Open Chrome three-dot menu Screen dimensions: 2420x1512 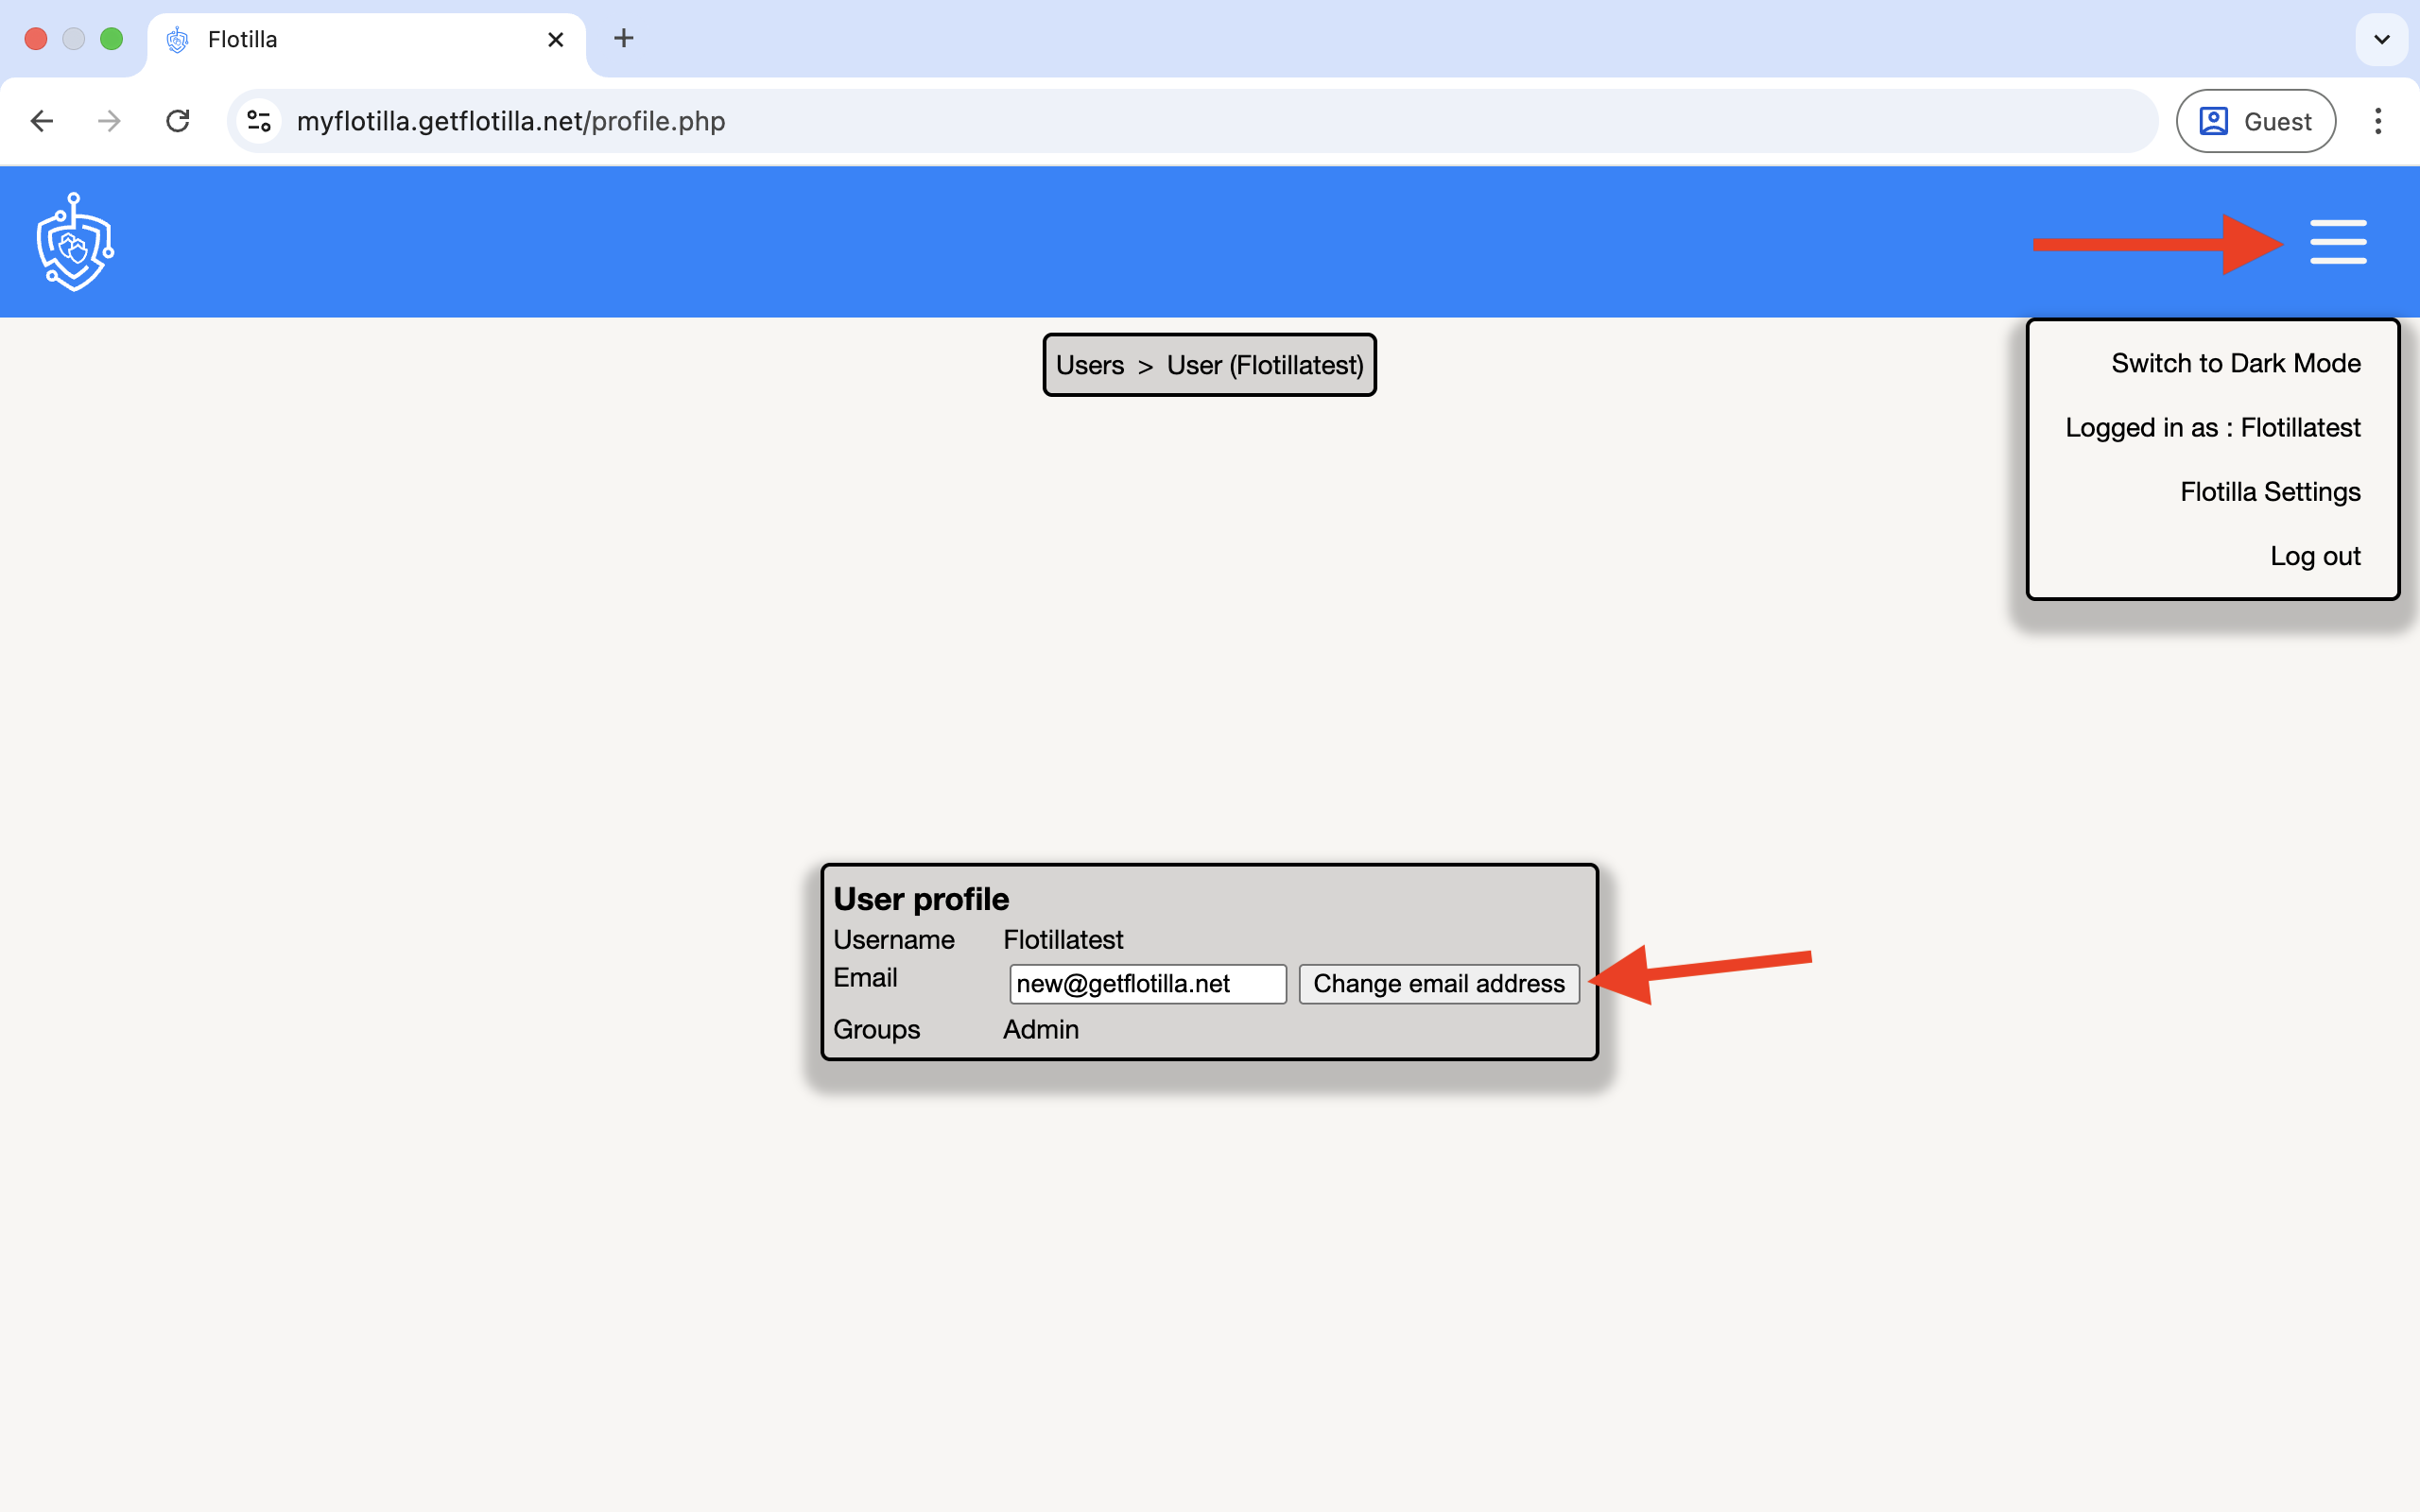tap(2377, 121)
